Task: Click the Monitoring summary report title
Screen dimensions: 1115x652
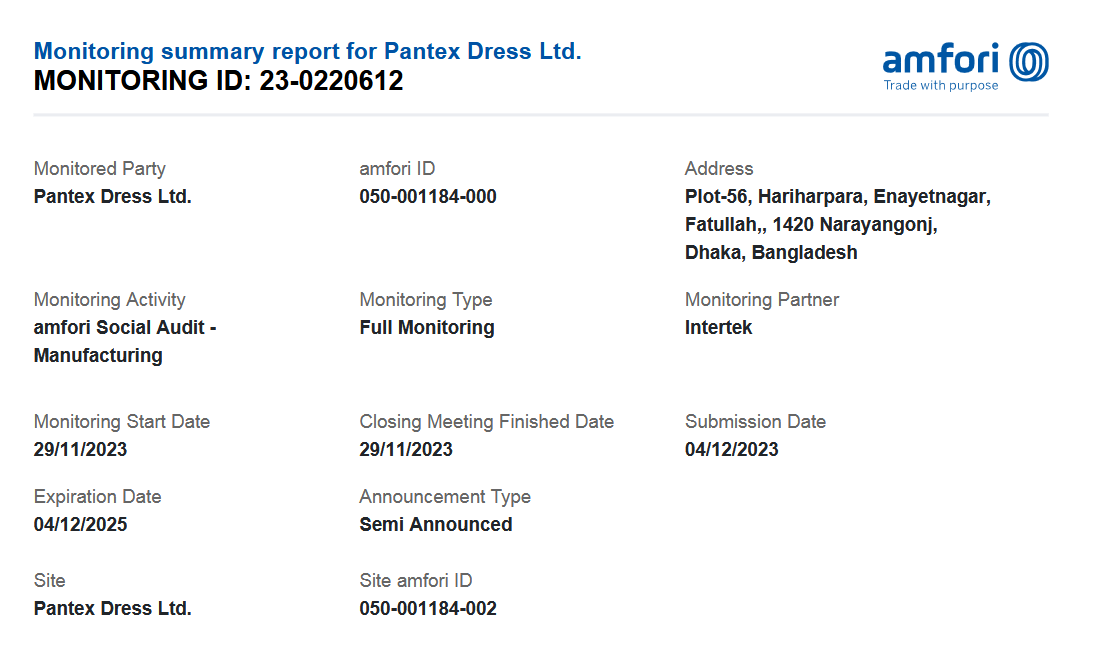Action: click(307, 51)
